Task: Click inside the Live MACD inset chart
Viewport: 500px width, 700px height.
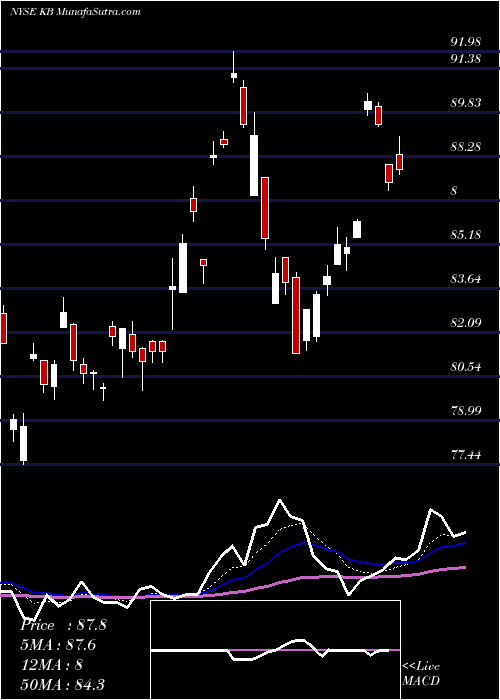Action: point(275,650)
